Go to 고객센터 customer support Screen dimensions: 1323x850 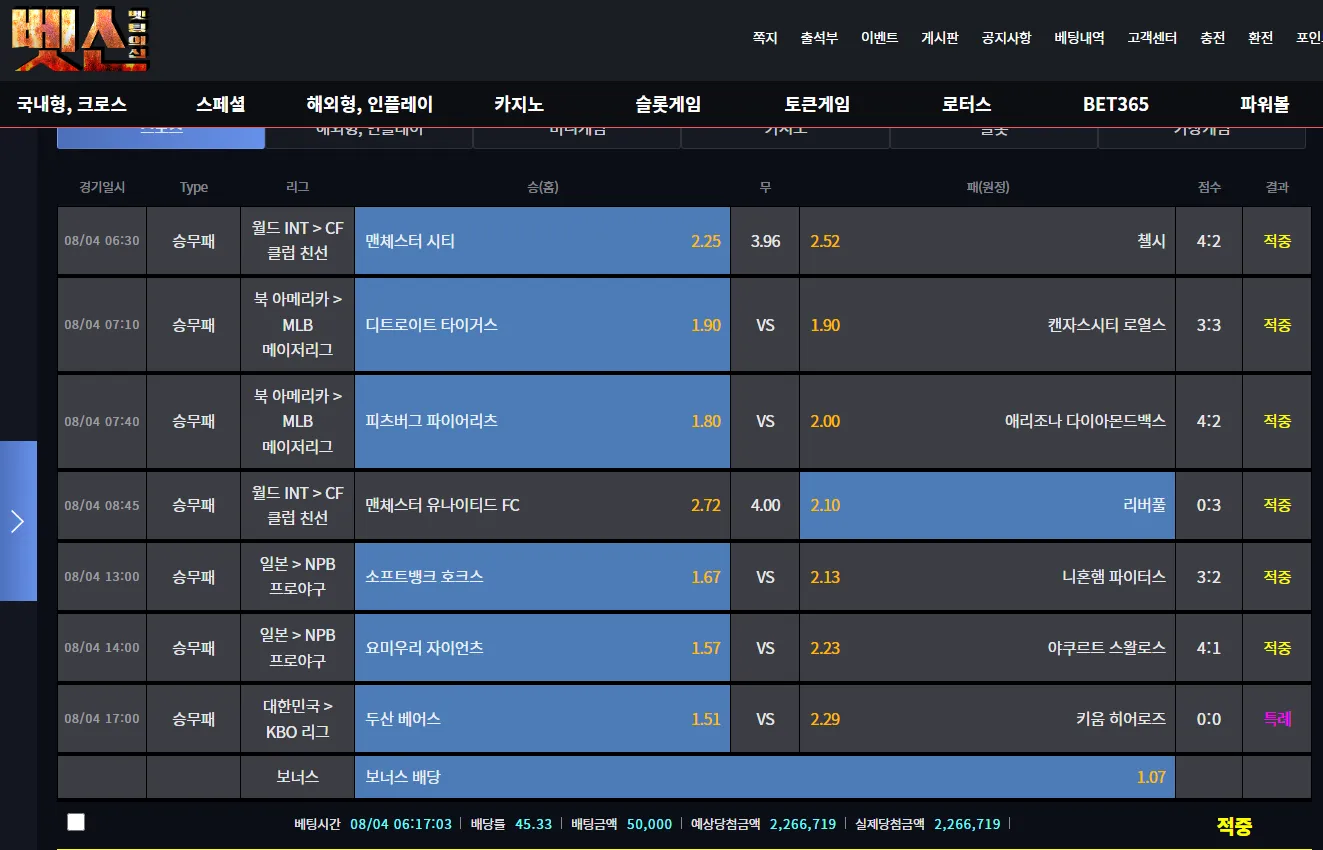[x=1152, y=38]
